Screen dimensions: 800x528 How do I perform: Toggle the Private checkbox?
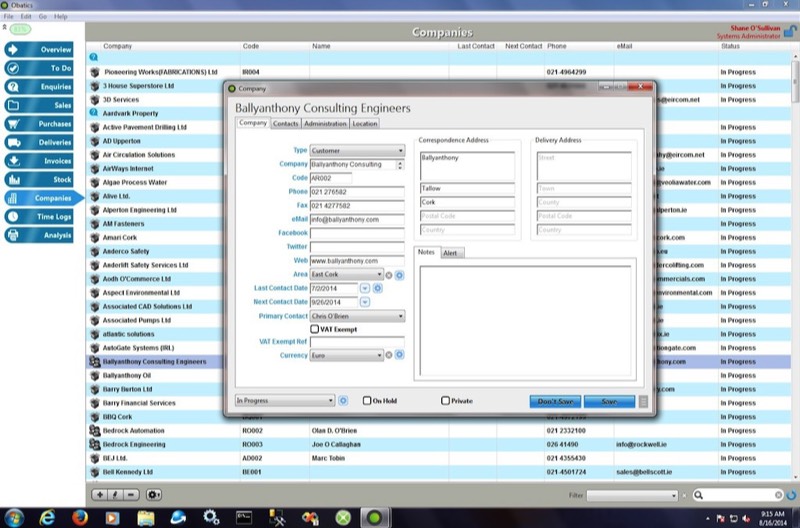click(x=445, y=400)
